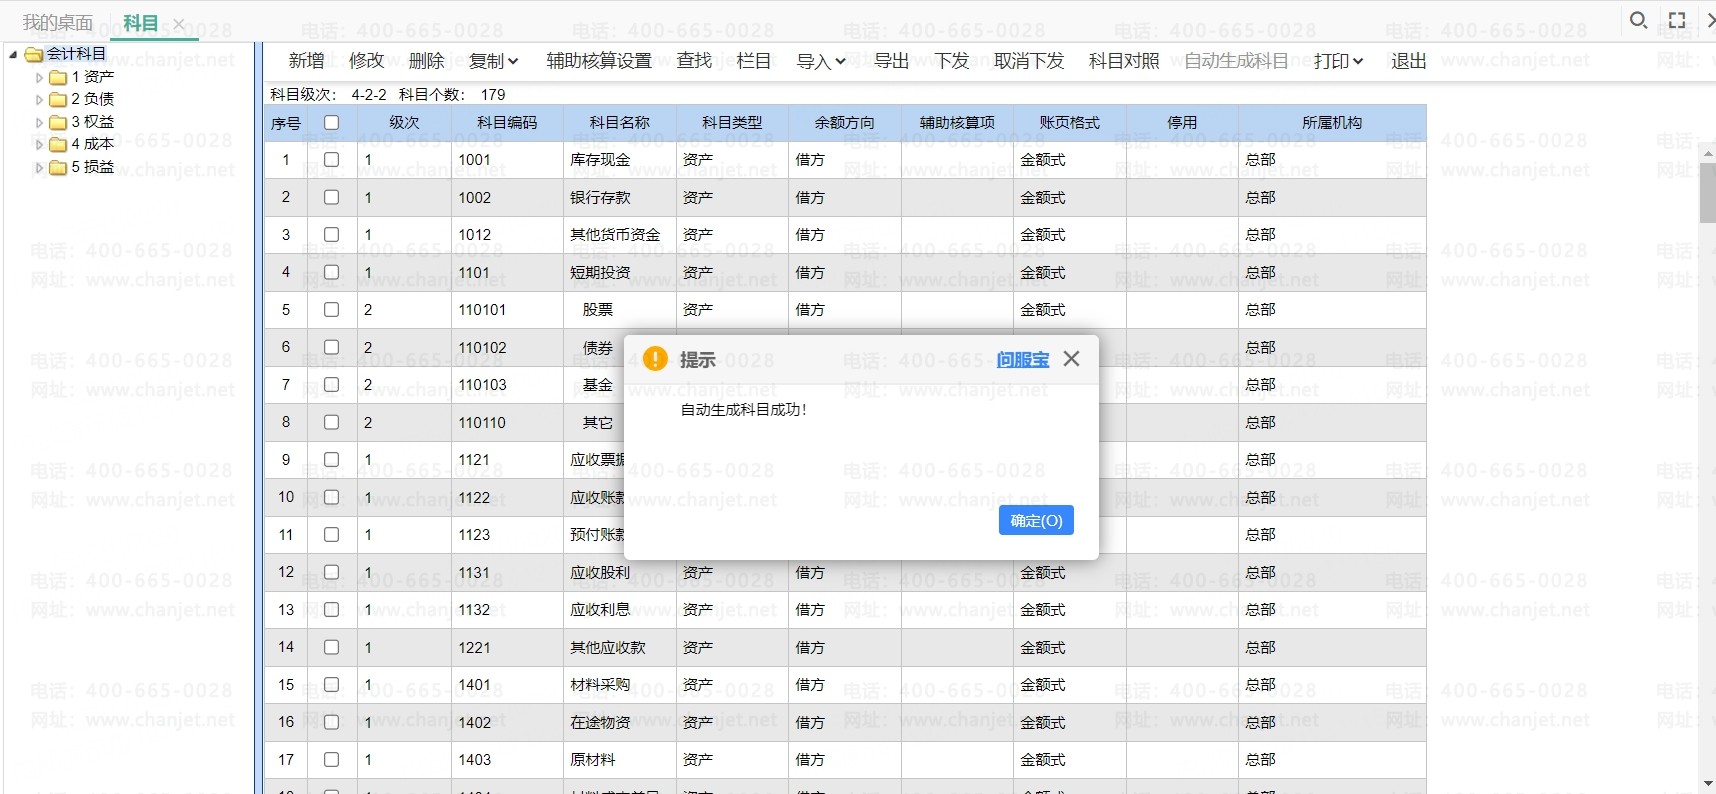The image size is (1716, 794).
Task: Close the 科目 tab with its X
Action: [179, 24]
